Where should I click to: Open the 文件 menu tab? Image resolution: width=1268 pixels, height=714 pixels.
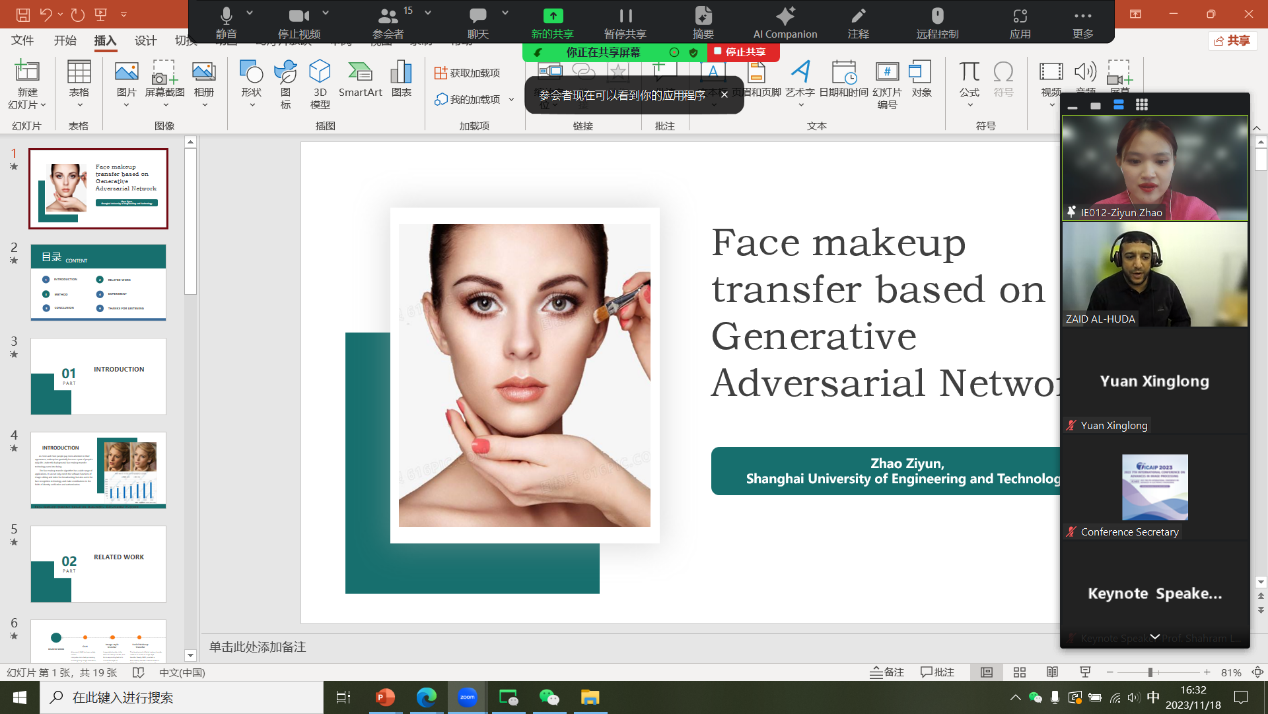tap(22, 41)
